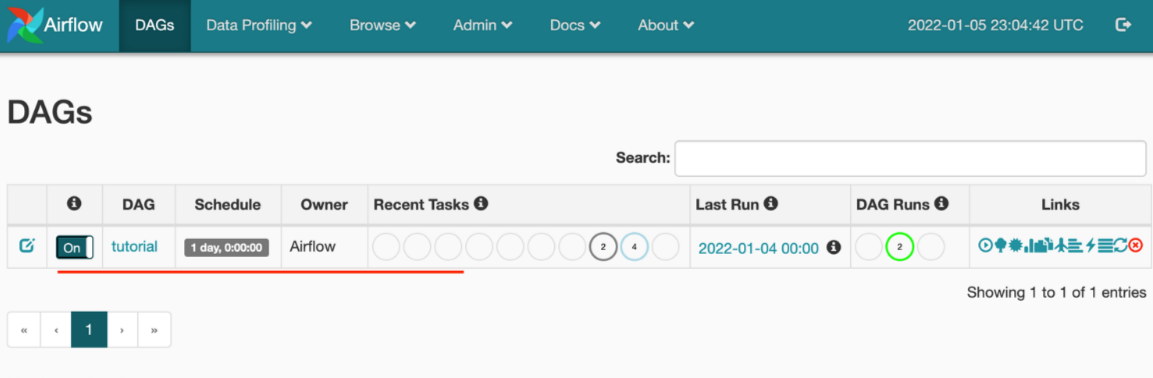1153x378 pixels.
Task: Toggle tutorial DAG On/Off switch
Action: (74, 247)
